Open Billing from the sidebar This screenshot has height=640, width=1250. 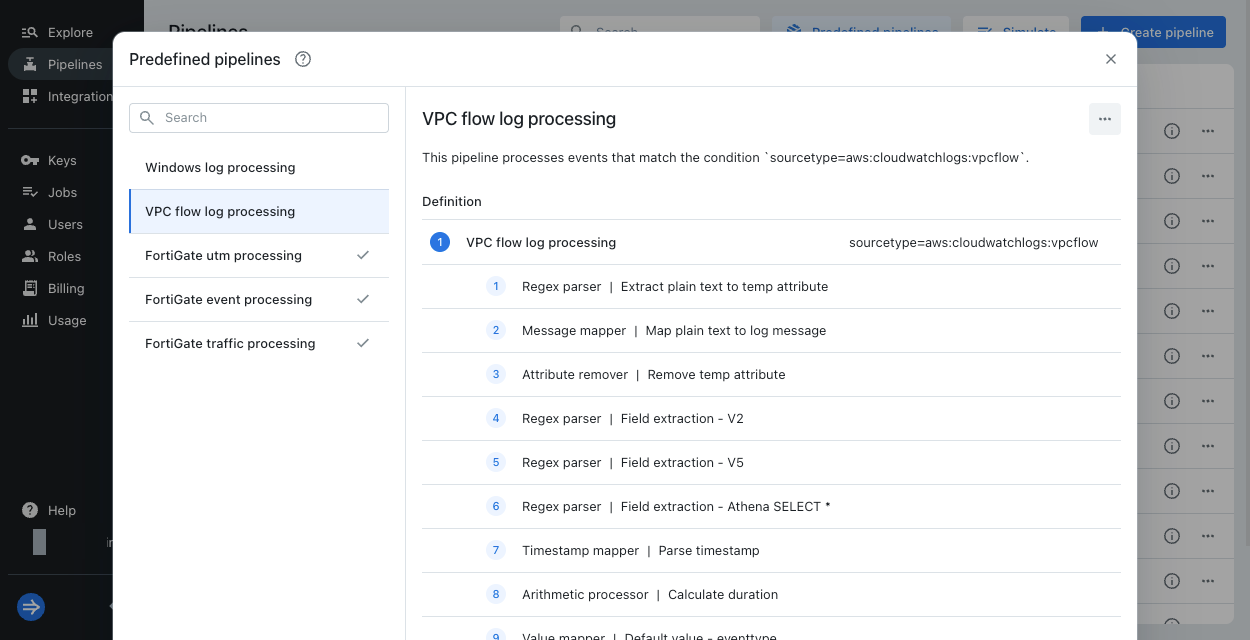point(30,288)
